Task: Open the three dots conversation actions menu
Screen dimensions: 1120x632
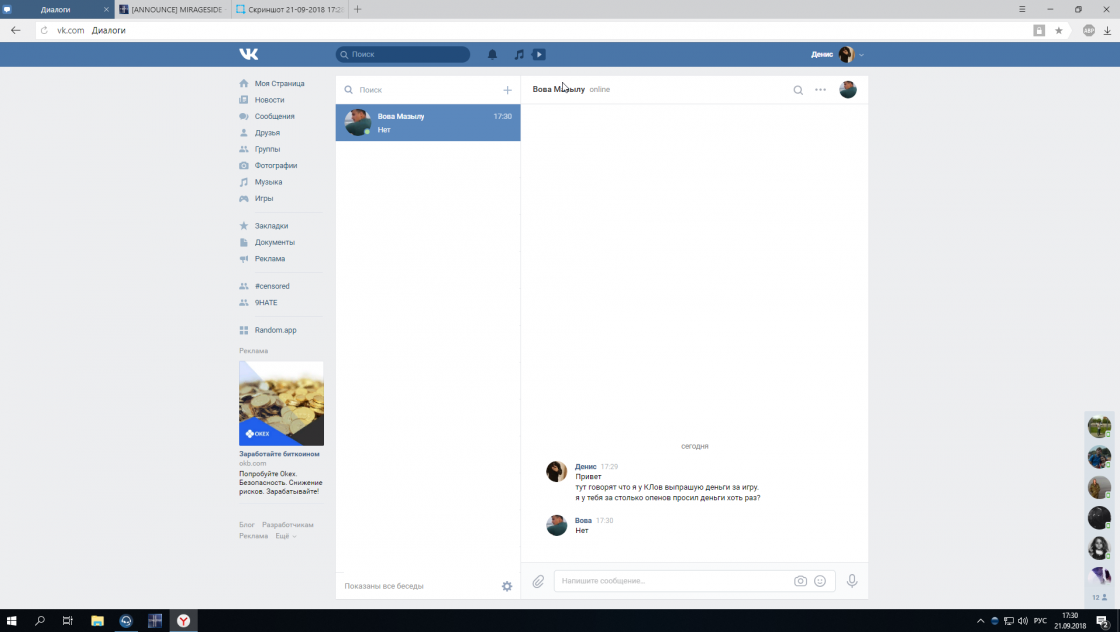Action: [x=821, y=90]
